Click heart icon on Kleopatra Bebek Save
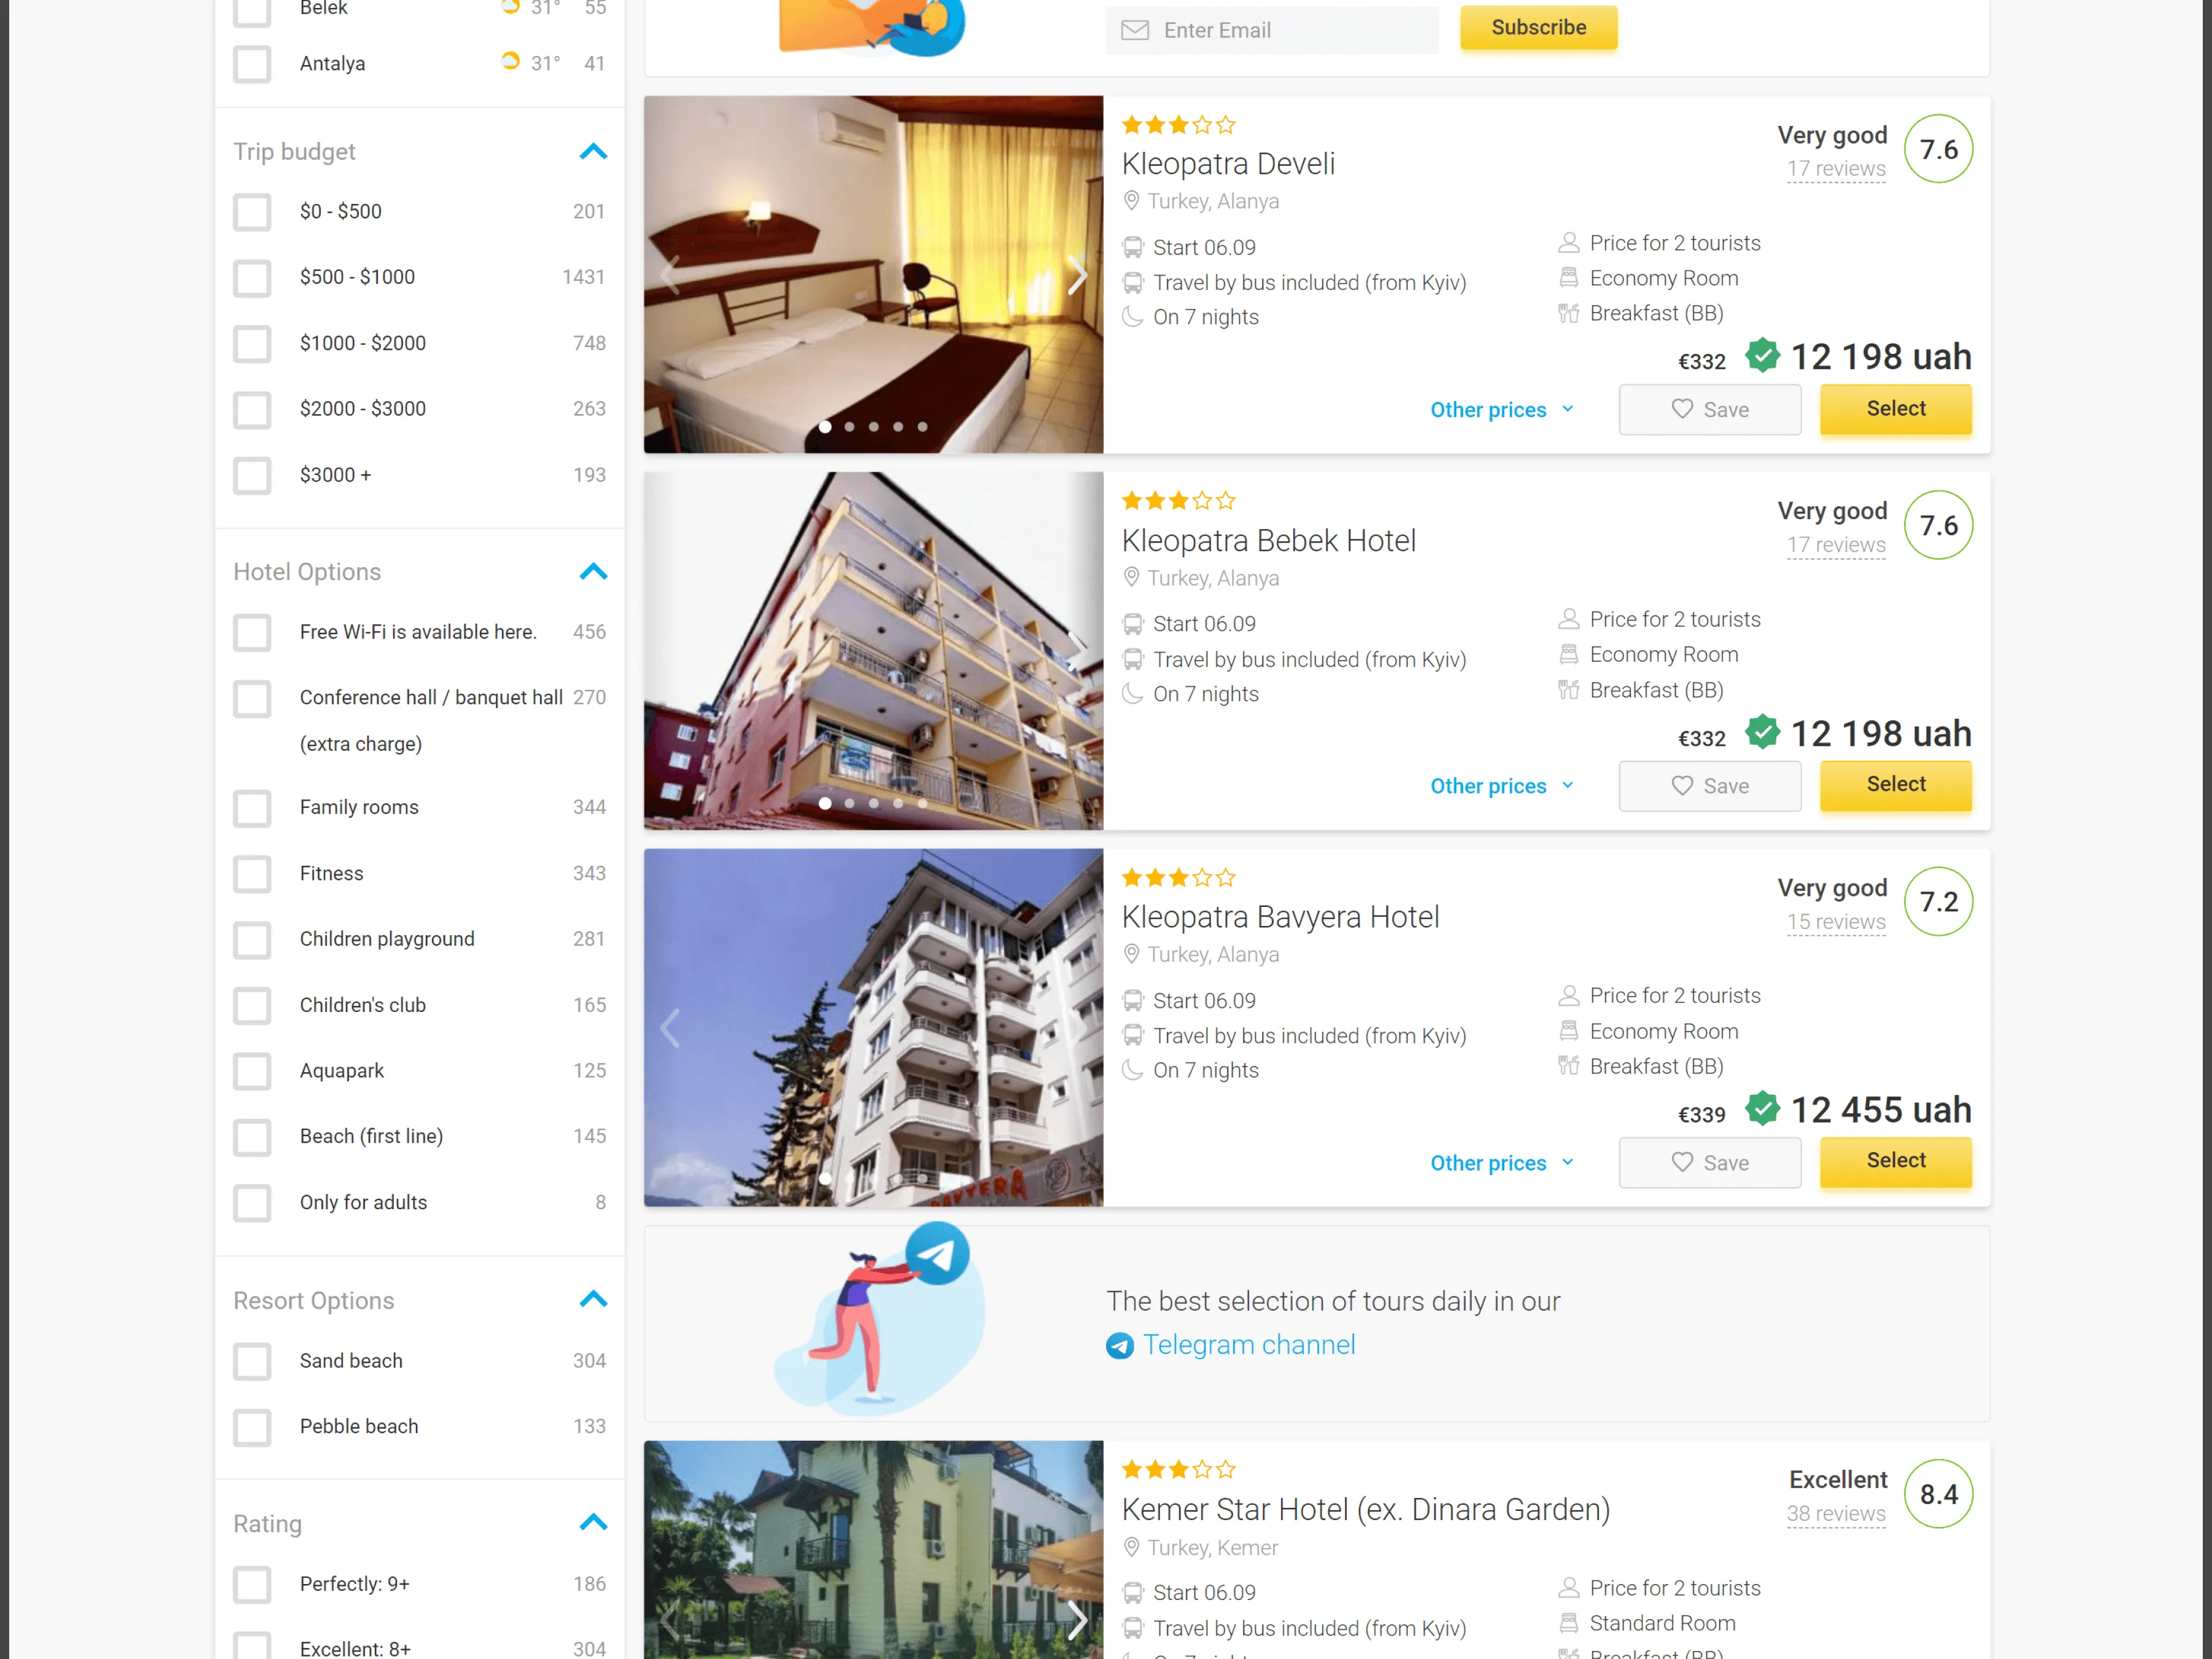Viewport: 2212px width, 1659px height. point(1682,786)
